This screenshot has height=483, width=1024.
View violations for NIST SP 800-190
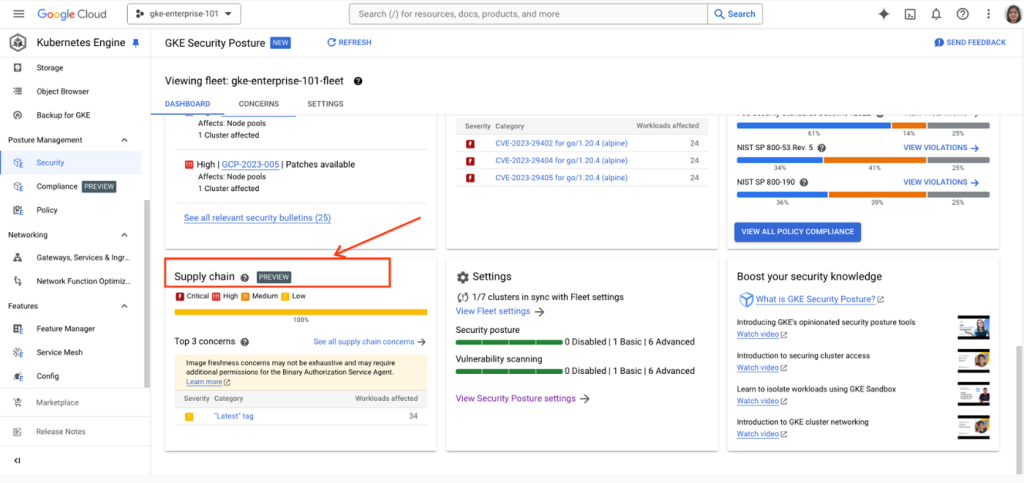point(941,183)
